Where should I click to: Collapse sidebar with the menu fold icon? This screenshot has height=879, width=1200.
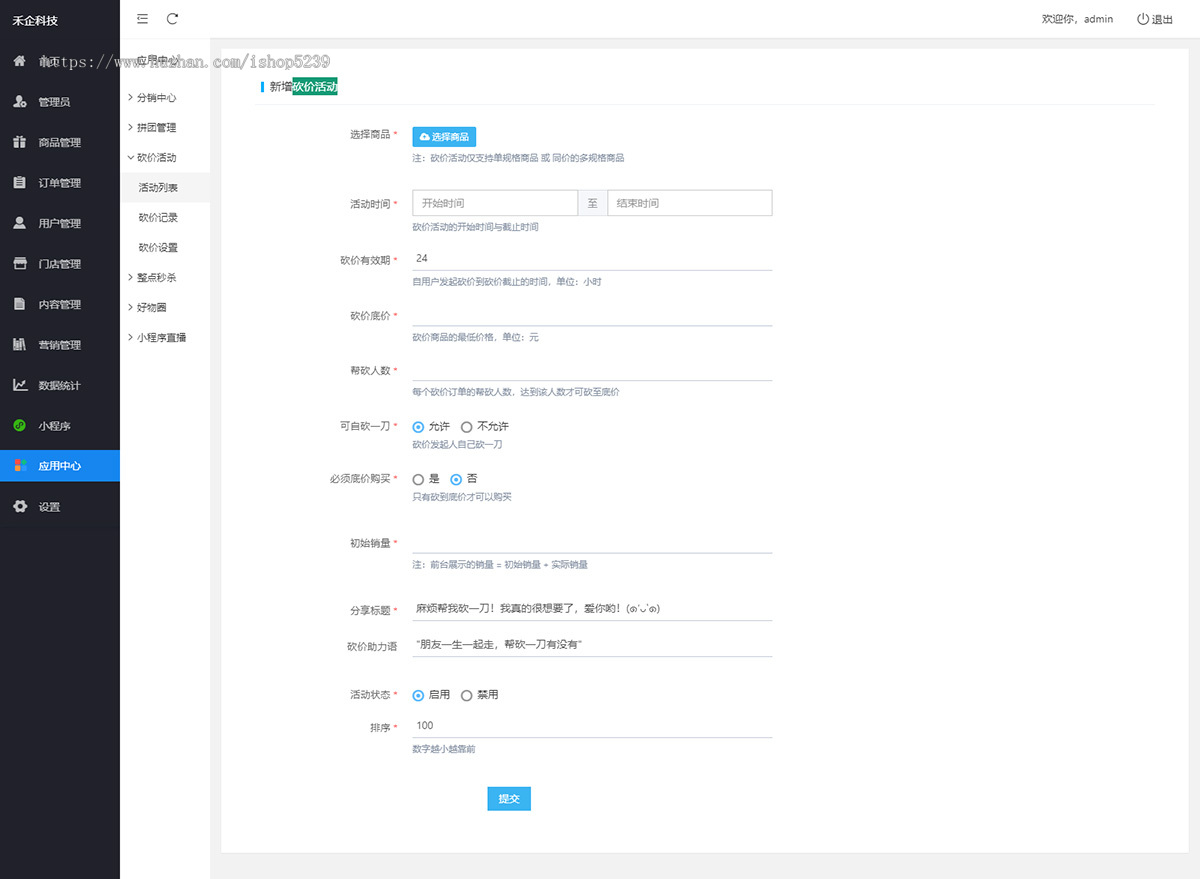(x=142, y=19)
